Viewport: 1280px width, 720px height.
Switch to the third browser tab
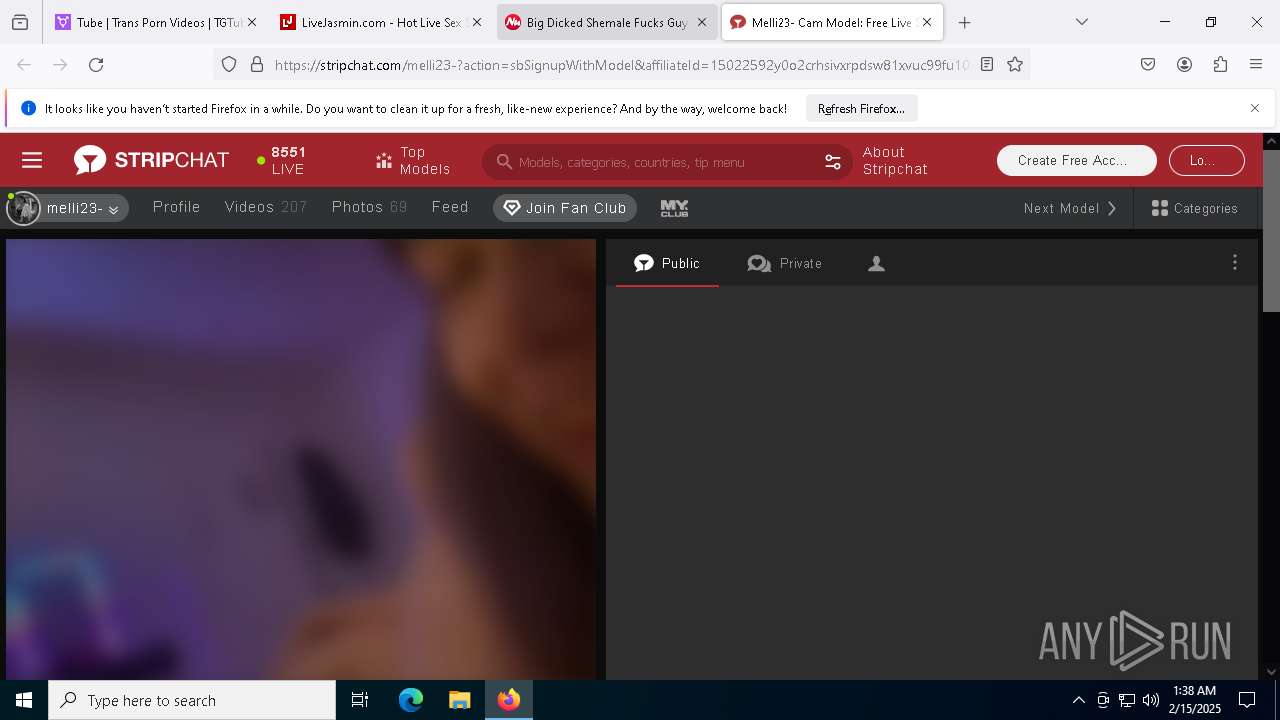(x=607, y=22)
